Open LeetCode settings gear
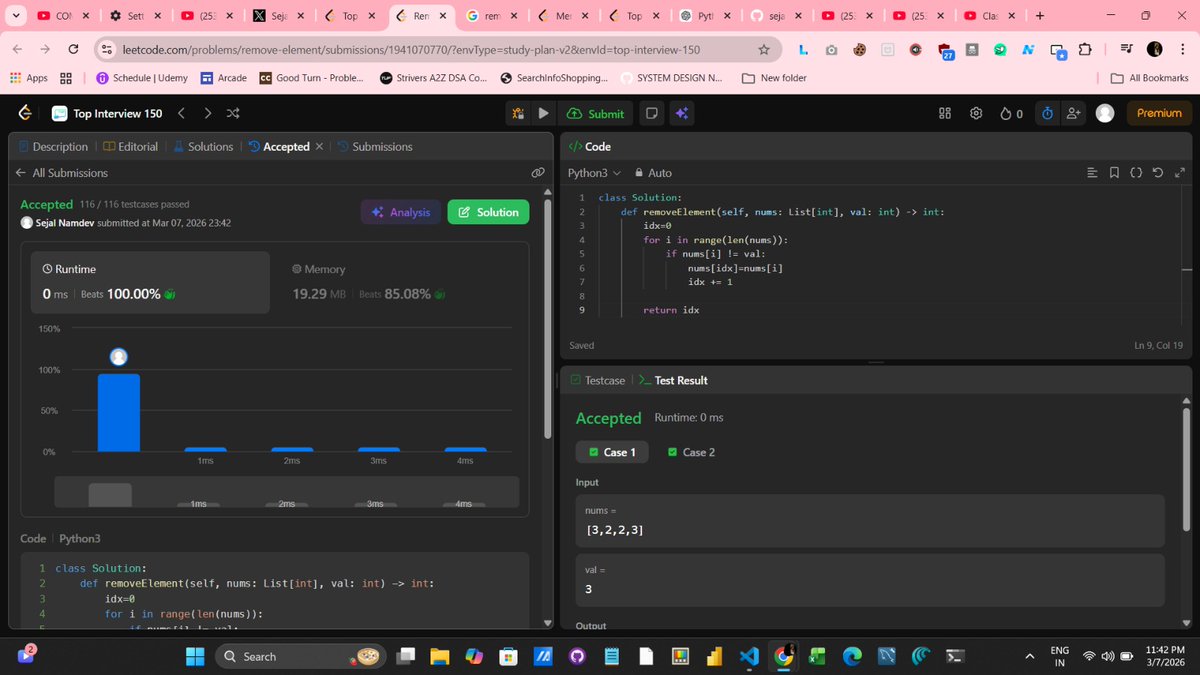 976,113
